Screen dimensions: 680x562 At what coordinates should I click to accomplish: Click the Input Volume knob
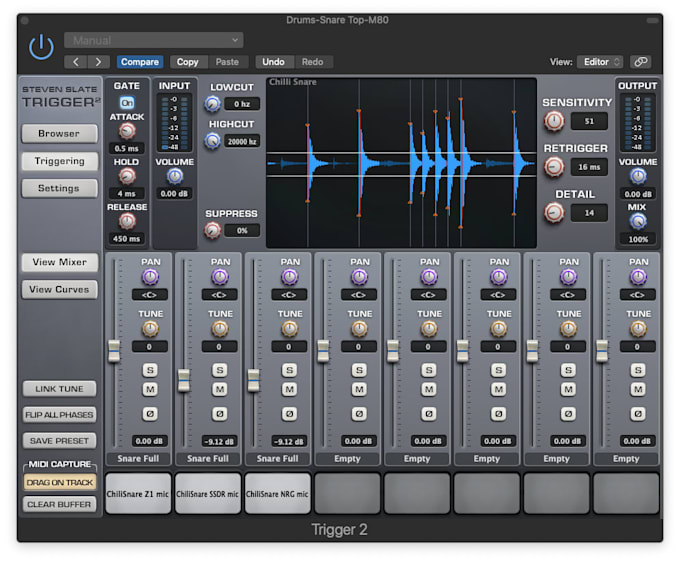point(175,176)
